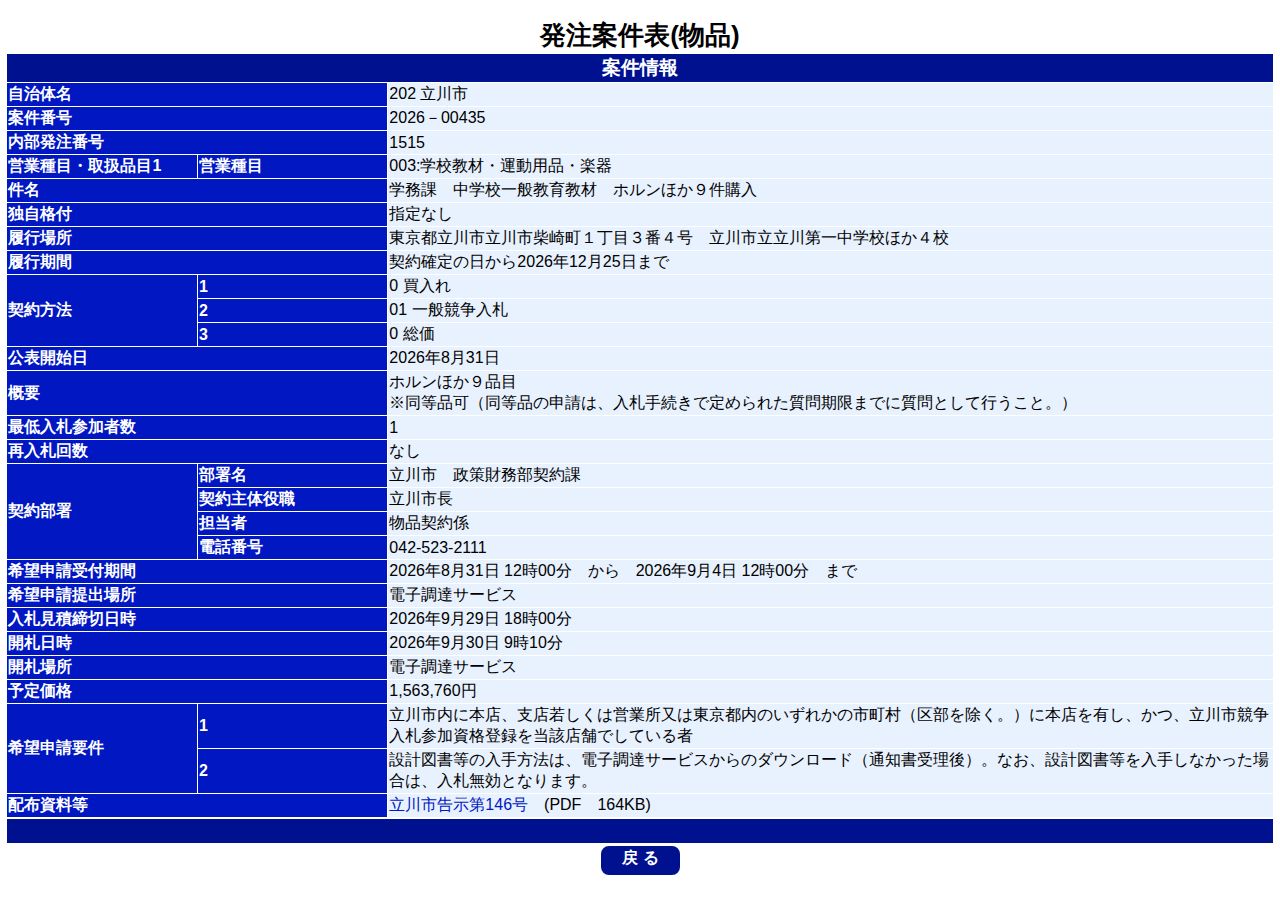Select contract method 01 一般競争入札

click(448, 310)
